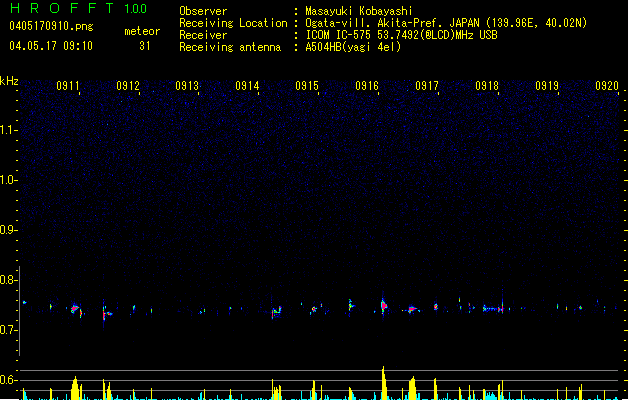This screenshot has height=400, width=629.
Task: Click the 0920 time marker
Action: (x=607, y=86)
